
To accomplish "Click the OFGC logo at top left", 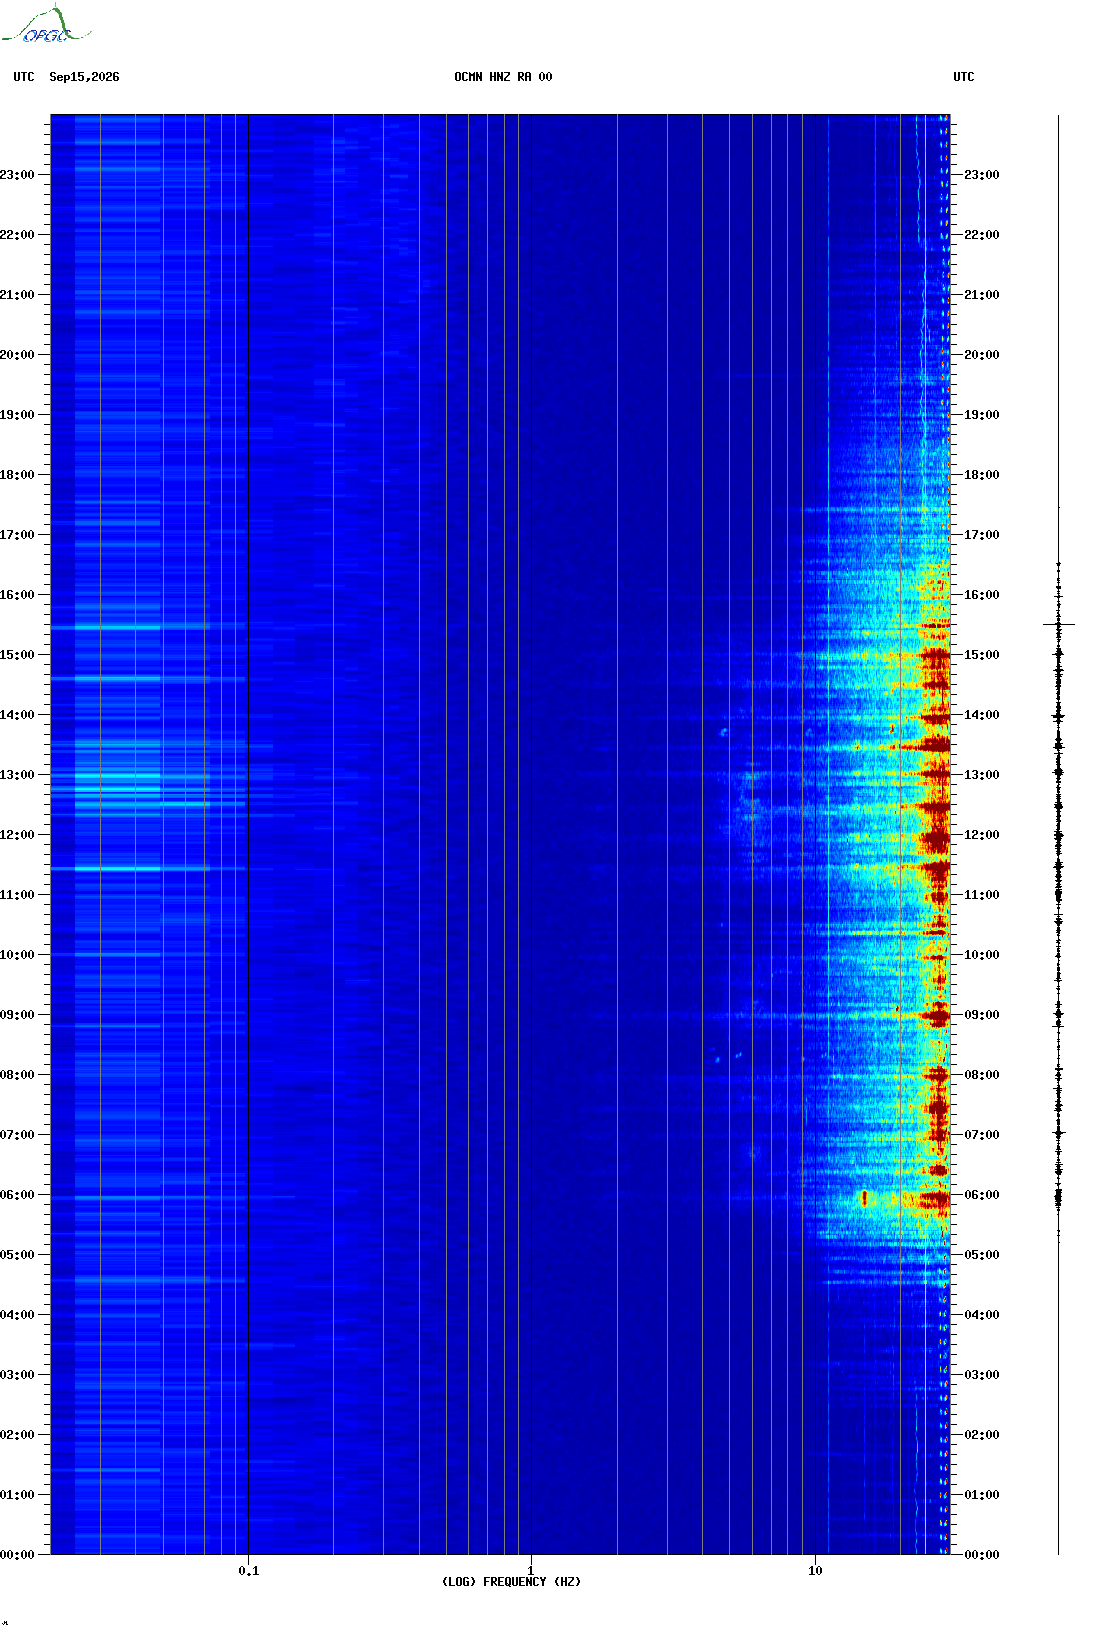I will point(45,26).
